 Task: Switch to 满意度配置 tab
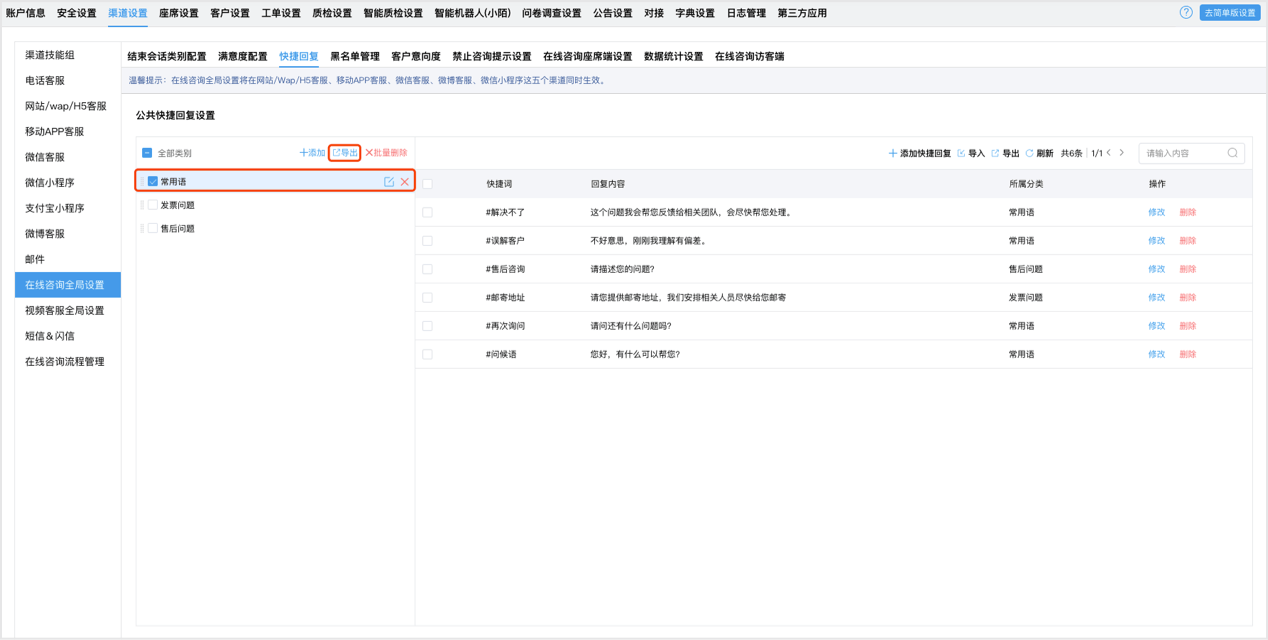(x=243, y=57)
